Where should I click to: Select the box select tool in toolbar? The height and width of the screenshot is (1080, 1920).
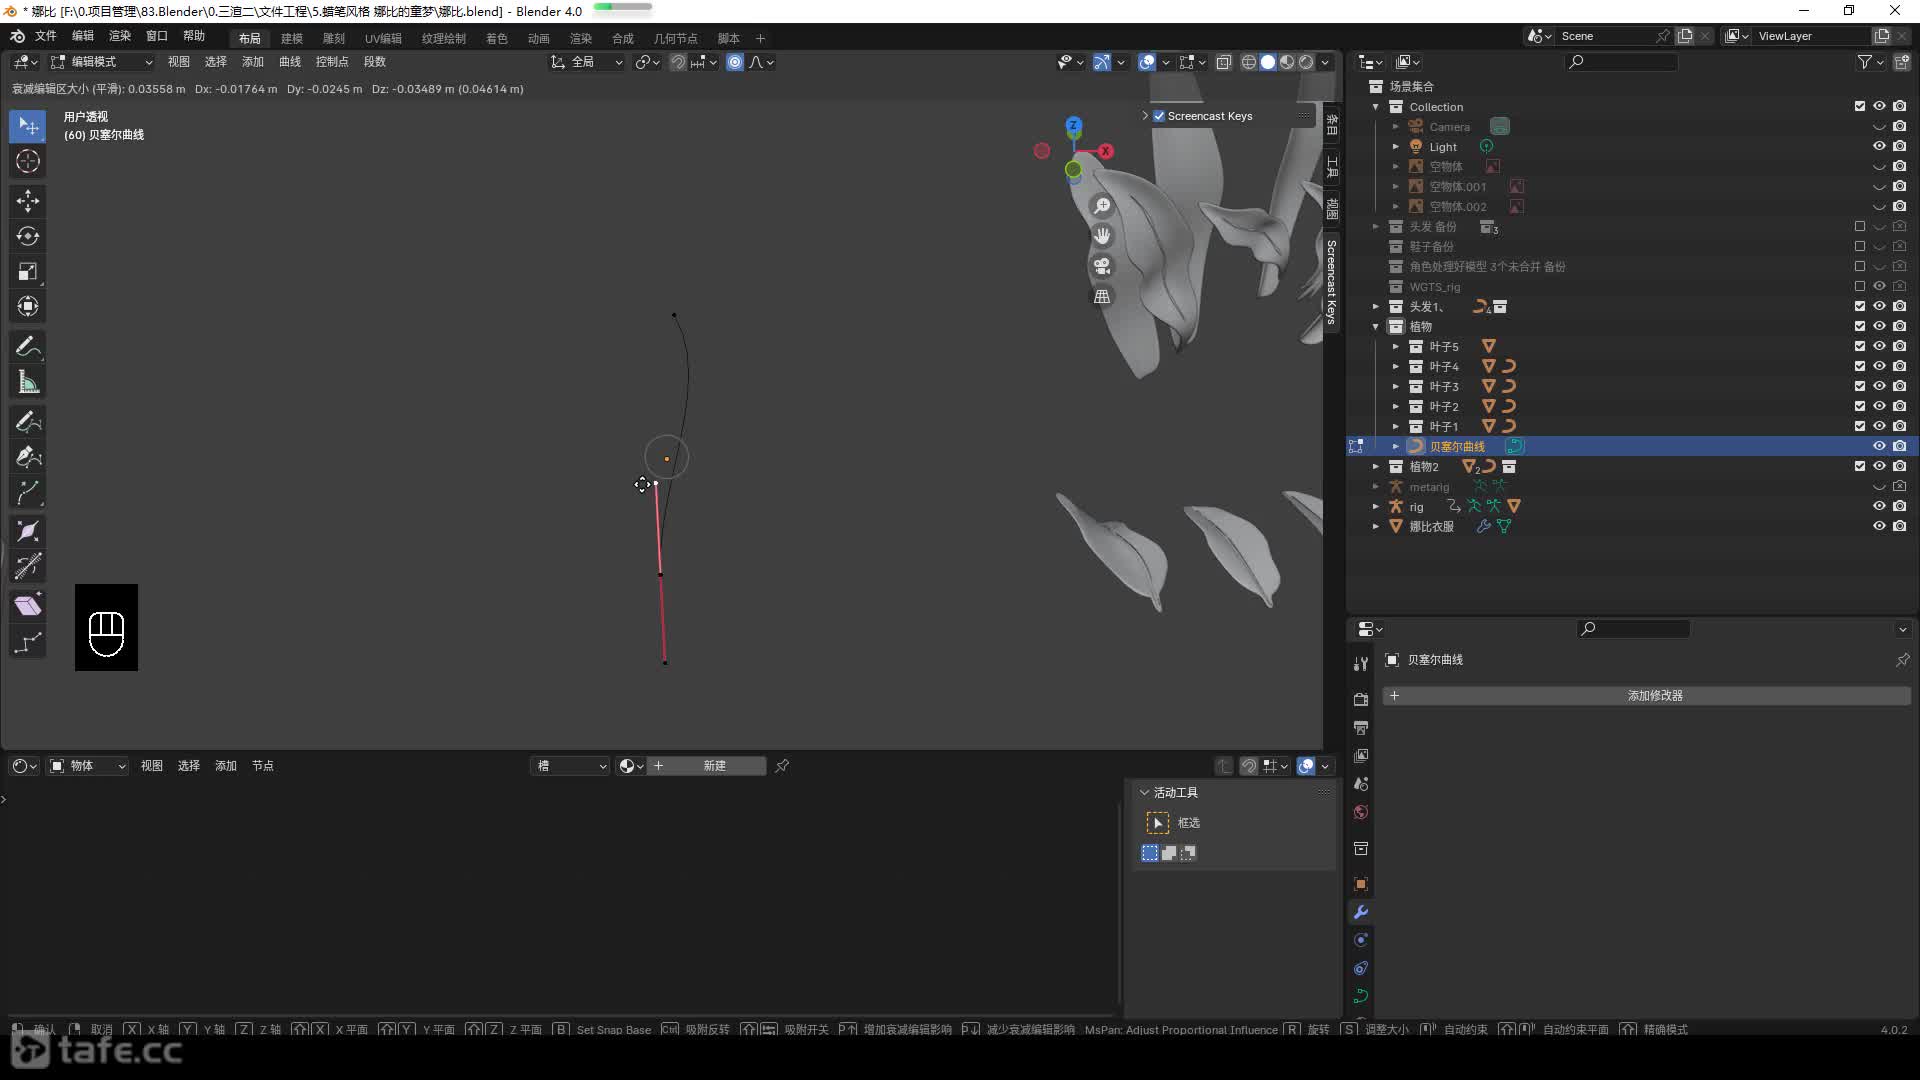(x=28, y=126)
